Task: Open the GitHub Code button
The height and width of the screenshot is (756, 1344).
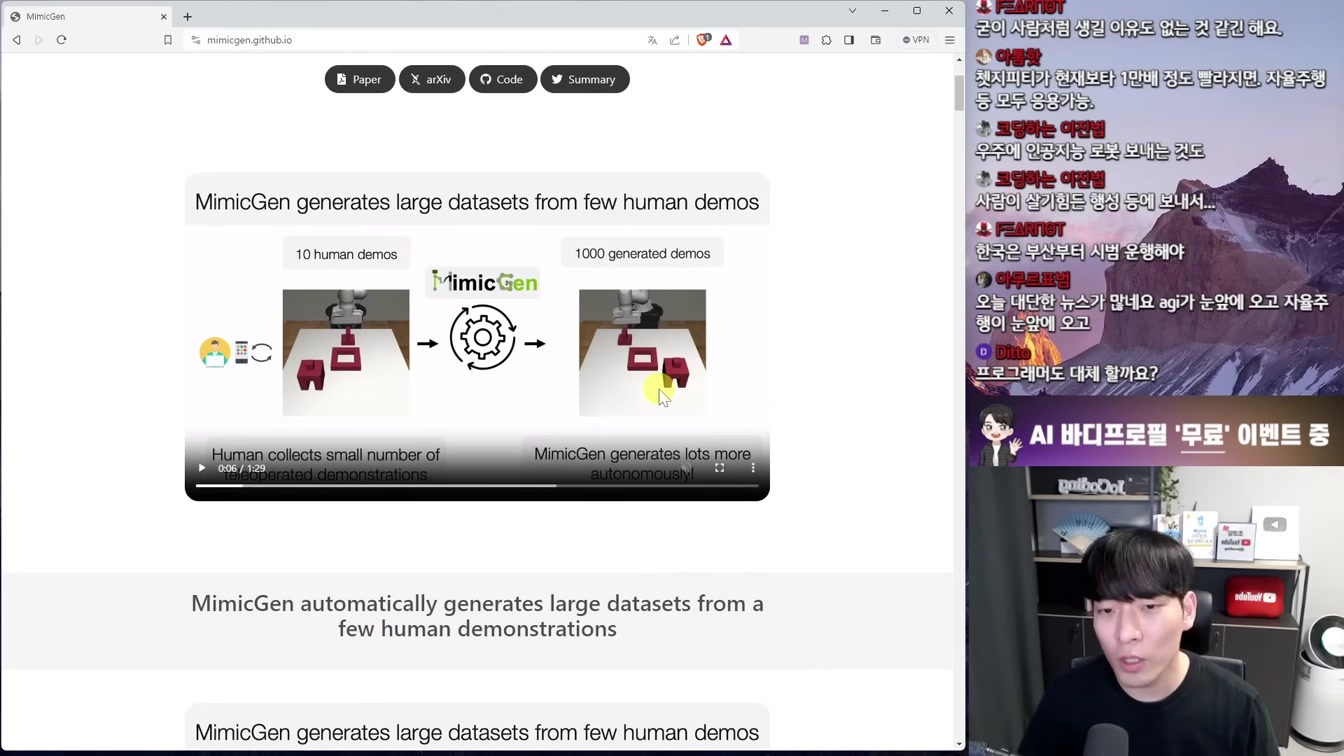Action: click(x=502, y=79)
